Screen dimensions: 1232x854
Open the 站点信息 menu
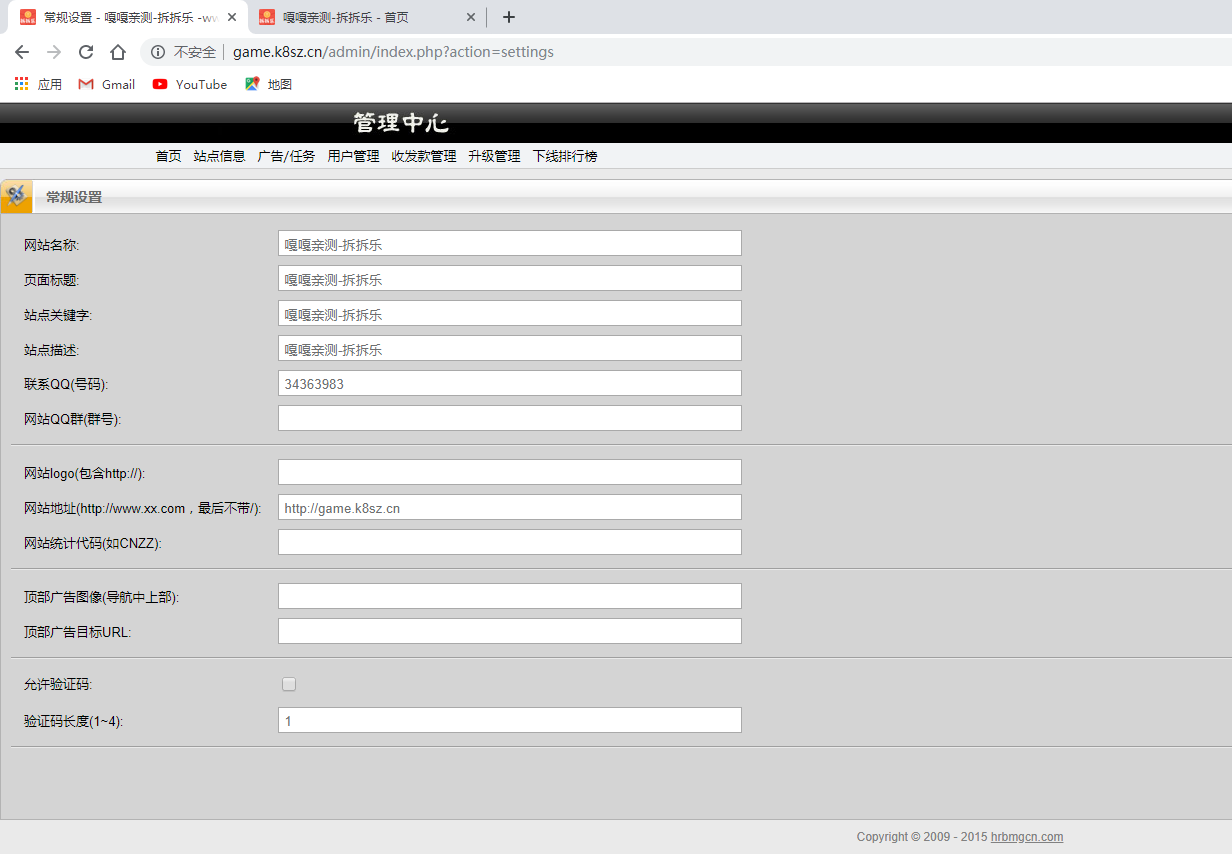pos(219,156)
